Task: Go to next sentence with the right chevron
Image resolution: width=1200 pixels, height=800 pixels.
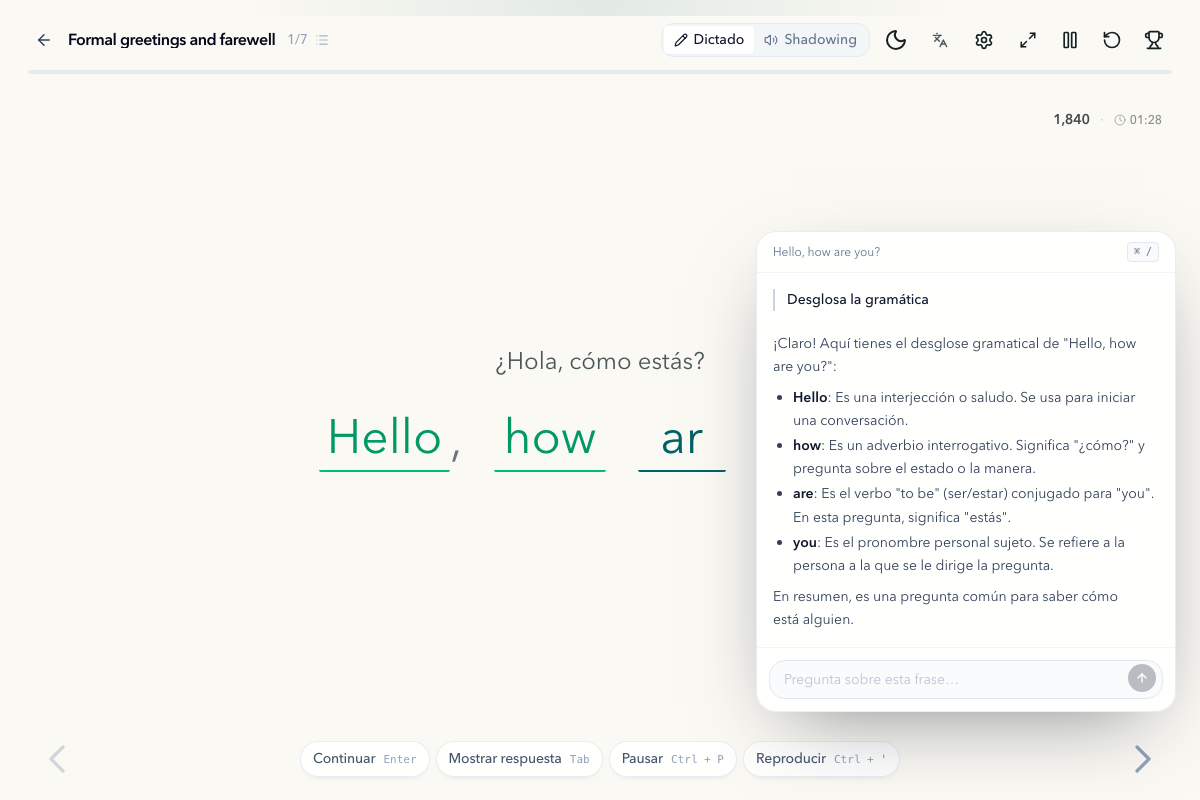Action: pyautogui.click(x=1142, y=759)
